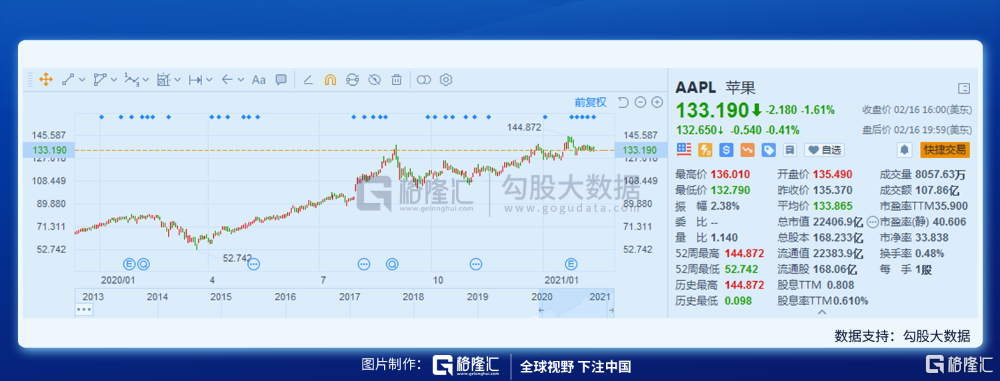Toggle the quote panel layout icon

click(x=964, y=89)
